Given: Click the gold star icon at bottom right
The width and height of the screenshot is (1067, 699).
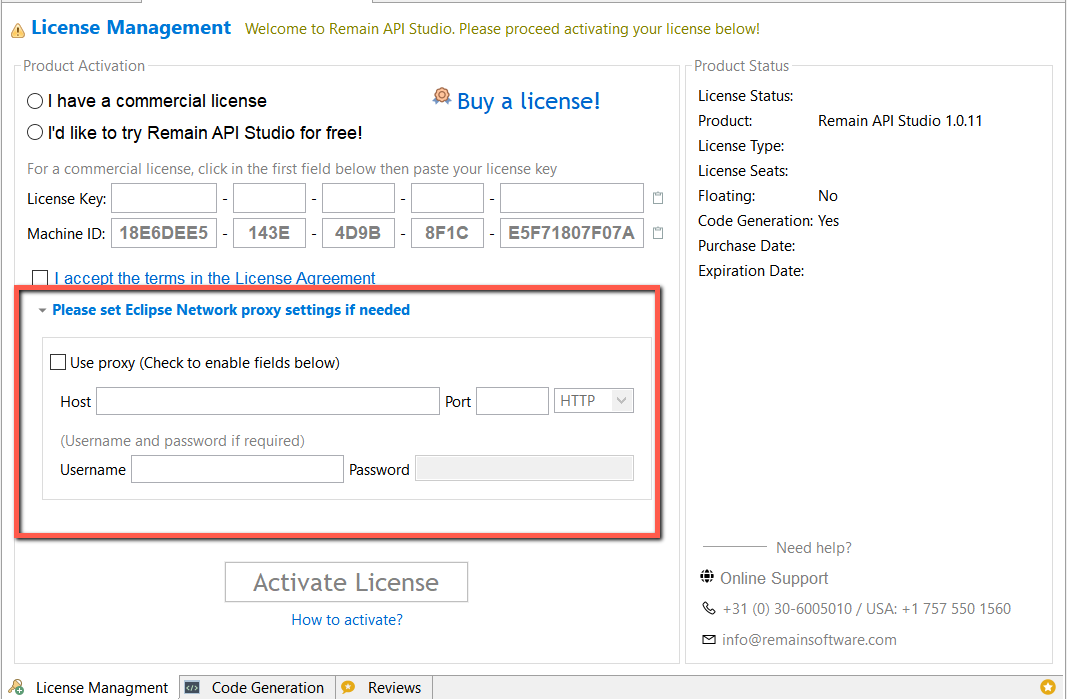Looking at the screenshot, I should [1048, 687].
